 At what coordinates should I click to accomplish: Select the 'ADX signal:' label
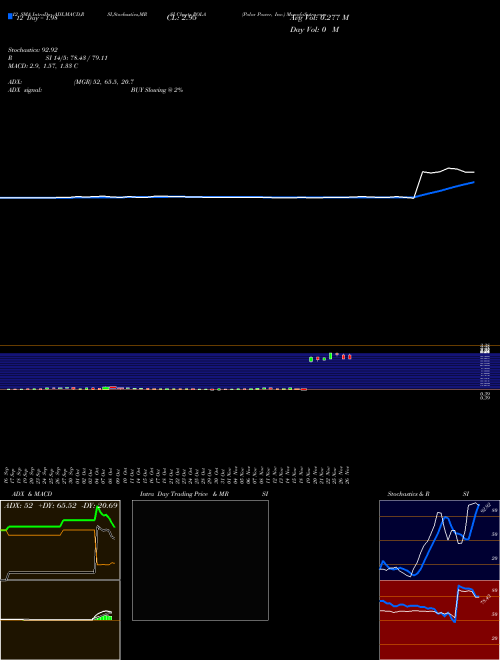tap(25, 90)
